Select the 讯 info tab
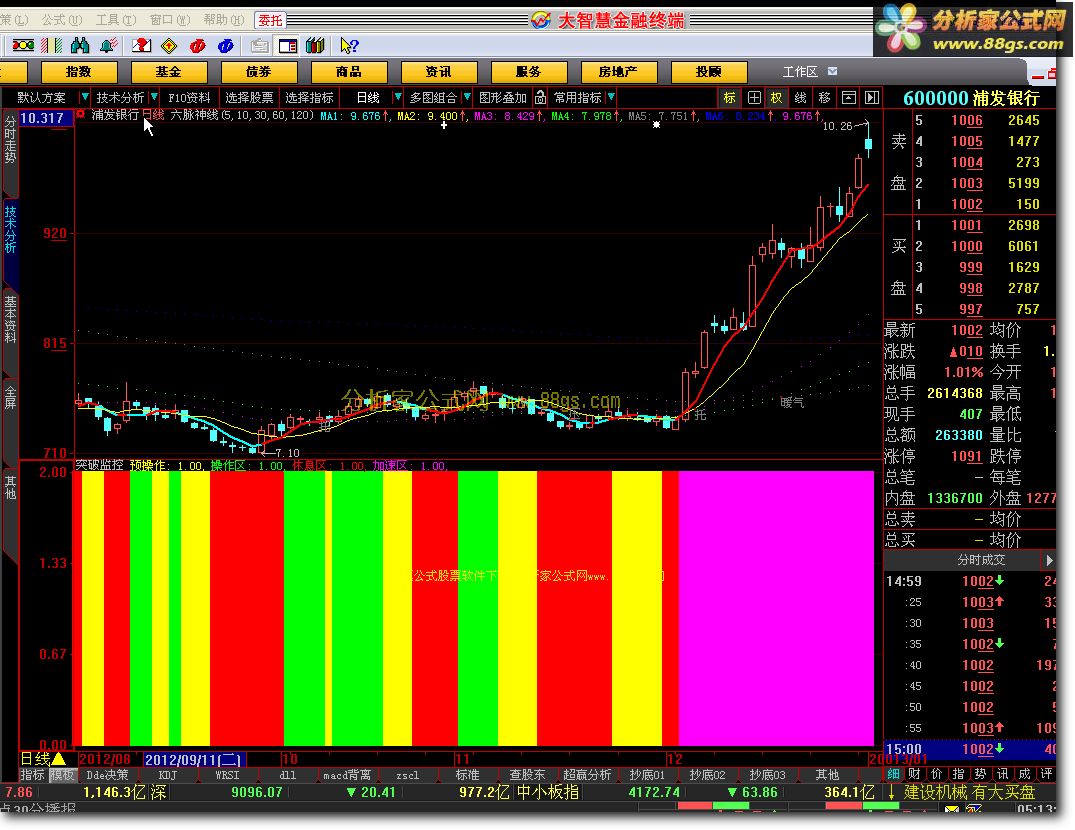The width and height of the screenshot is (1075, 830). point(1002,774)
